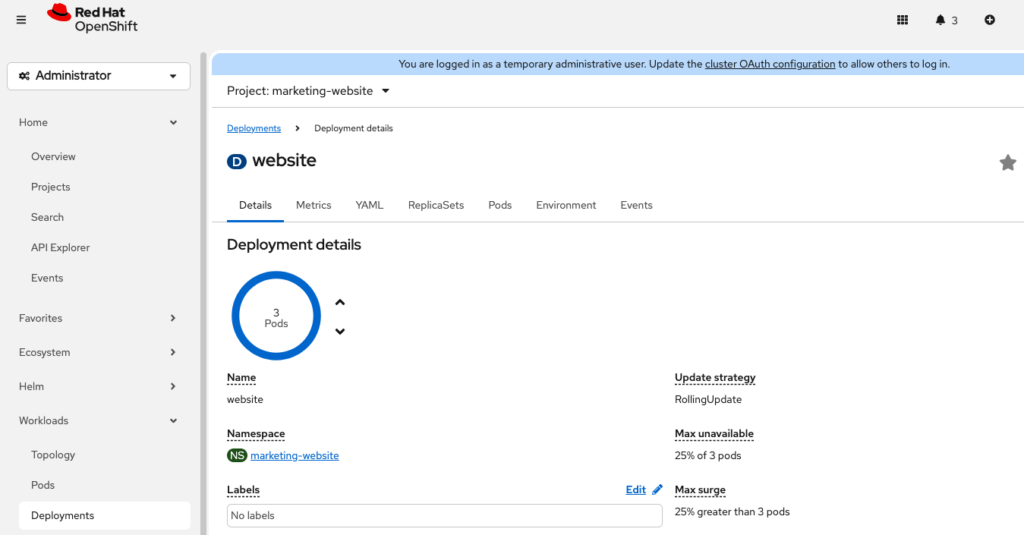Open the Administrator perspective dropdown

tap(98, 76)
